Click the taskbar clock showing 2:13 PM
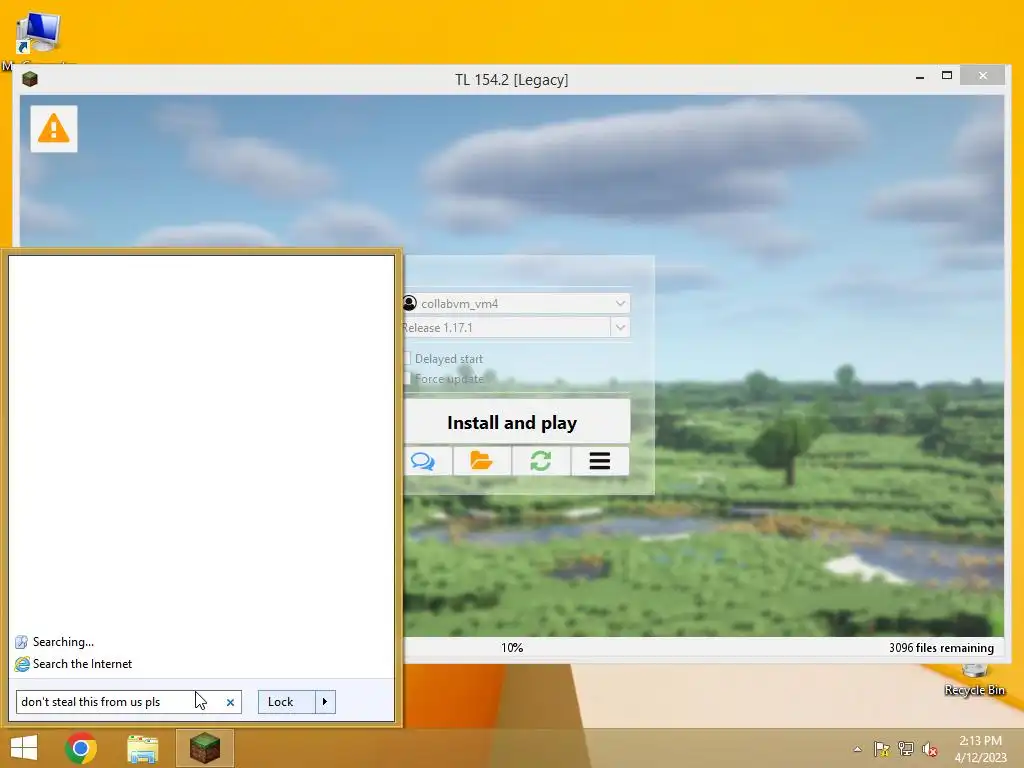Image resolution: width=1024 pixels, height=768 pixels. (980, 748)
